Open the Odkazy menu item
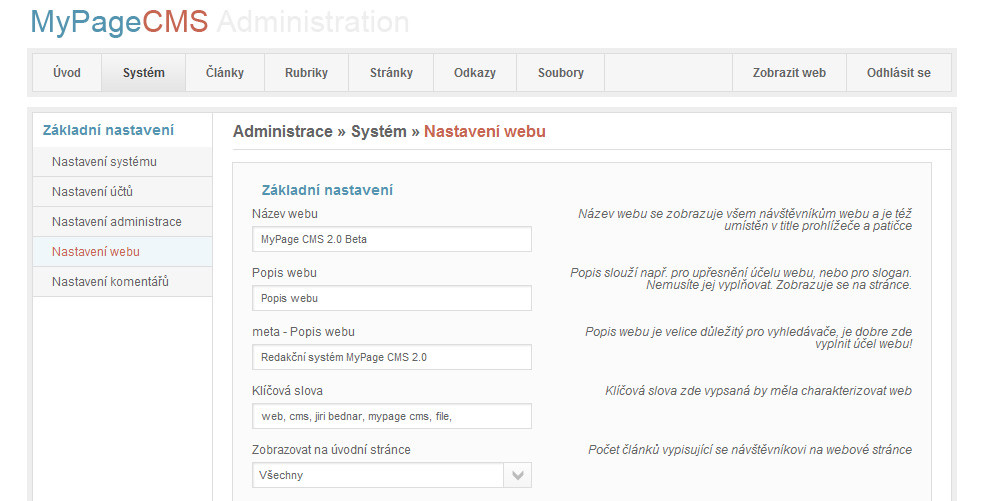The image size is (985, 501). click(475, 73)
